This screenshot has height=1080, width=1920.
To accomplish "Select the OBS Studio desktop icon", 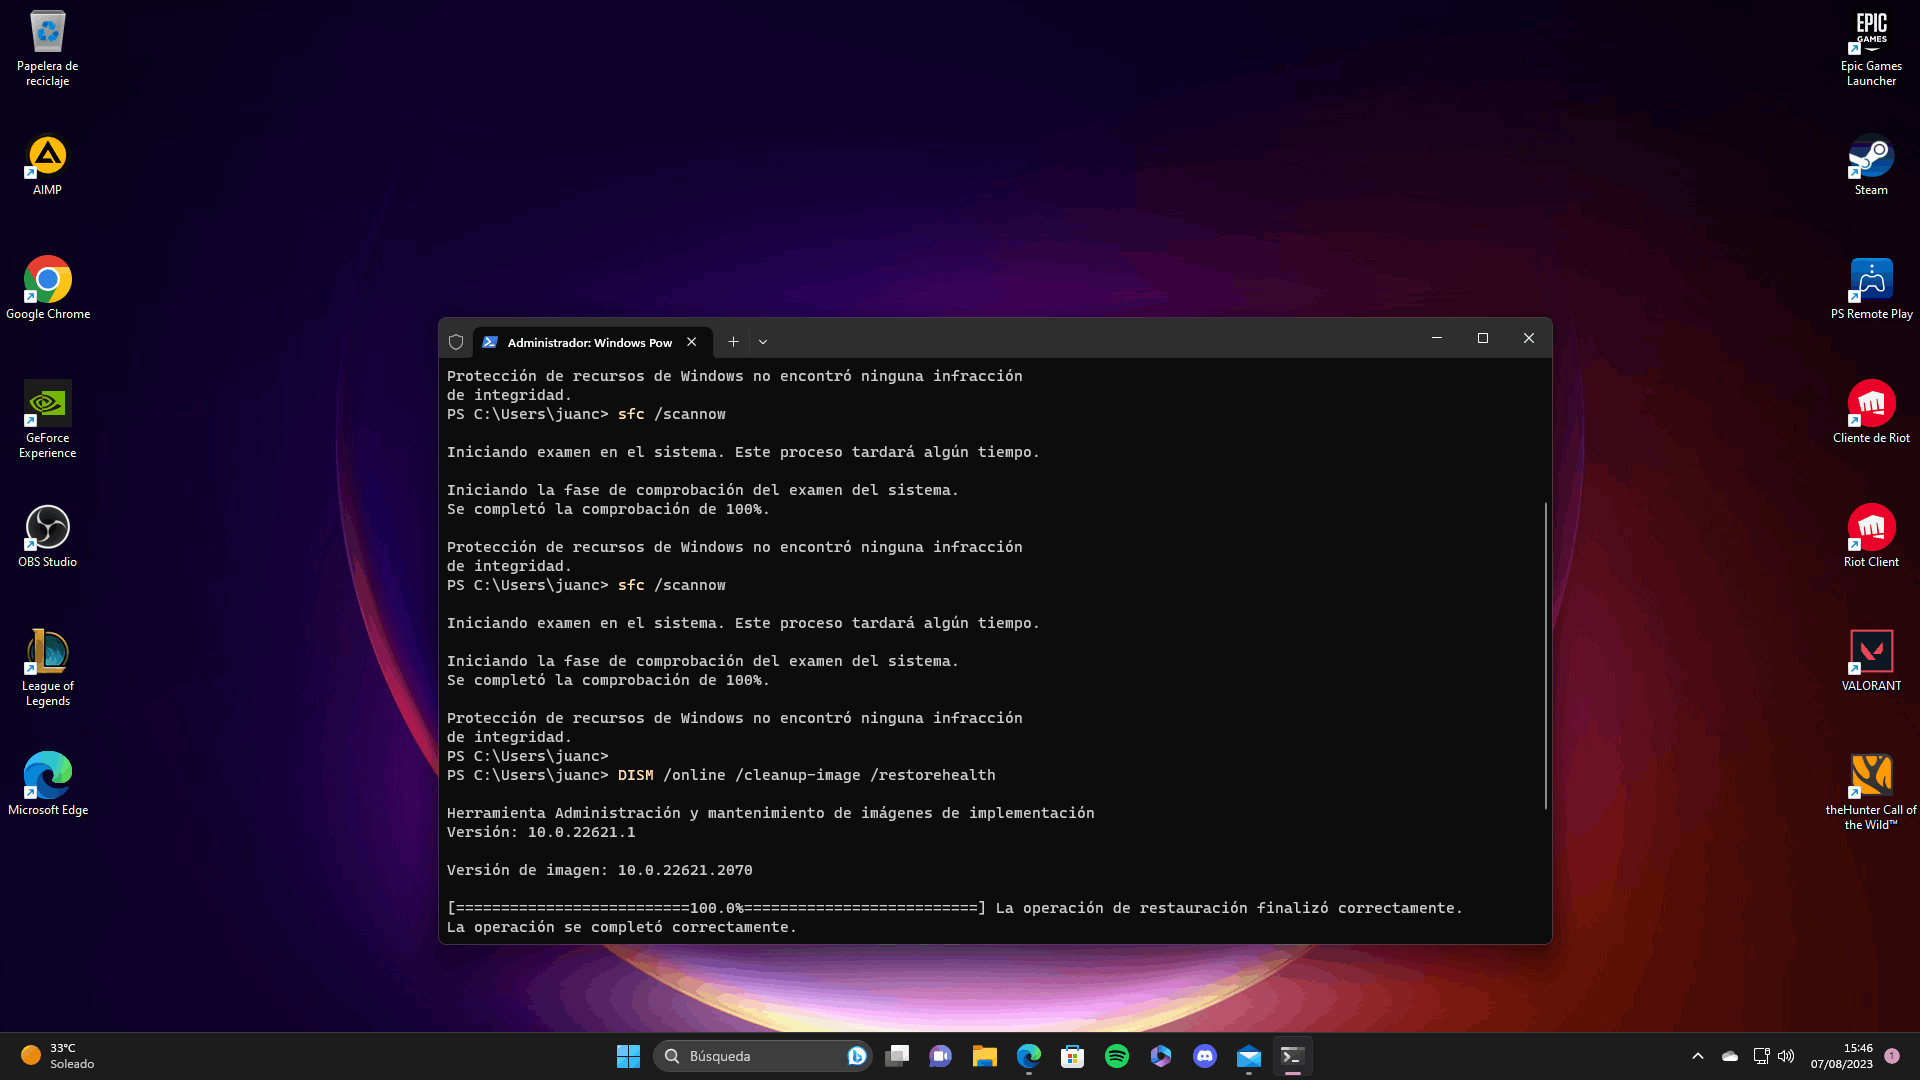I will coord(47,536).
